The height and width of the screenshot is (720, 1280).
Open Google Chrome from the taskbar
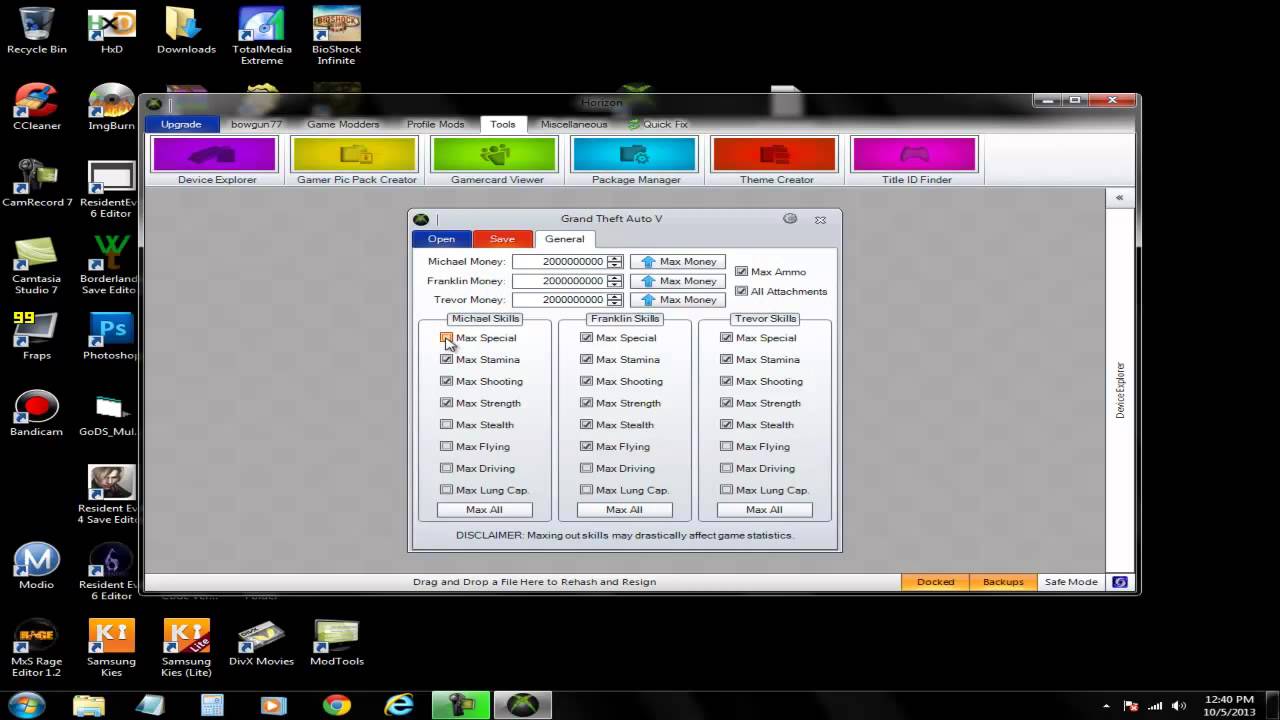click(x=337, y=705)
